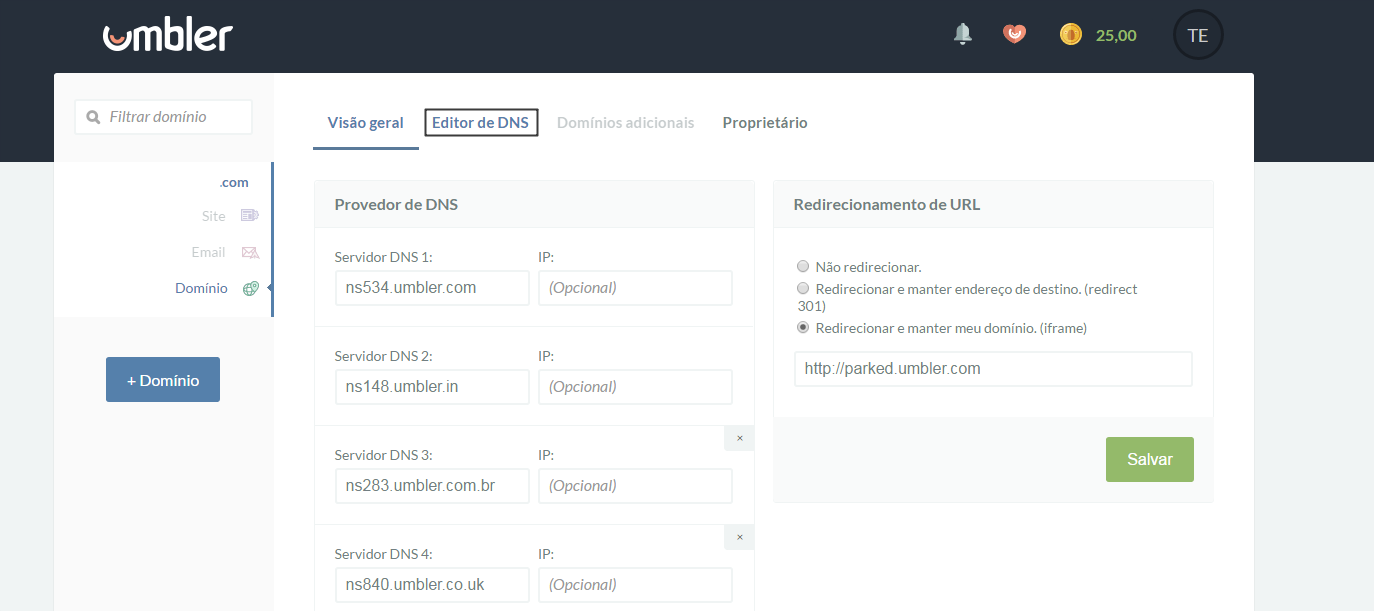This screenshot has height=611, width=1374.
Task: Click the heart icon in header
Action: pos(1015,34)
